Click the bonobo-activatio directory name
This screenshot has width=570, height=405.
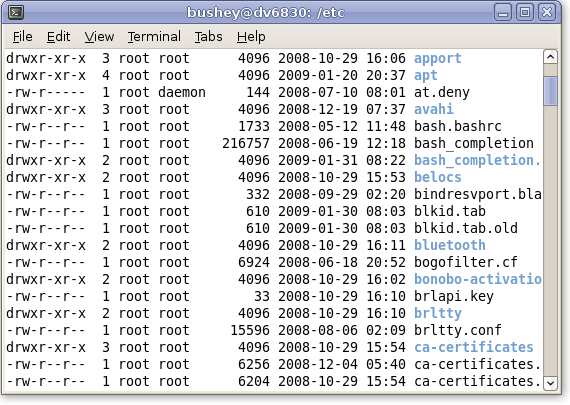[478, 279]
